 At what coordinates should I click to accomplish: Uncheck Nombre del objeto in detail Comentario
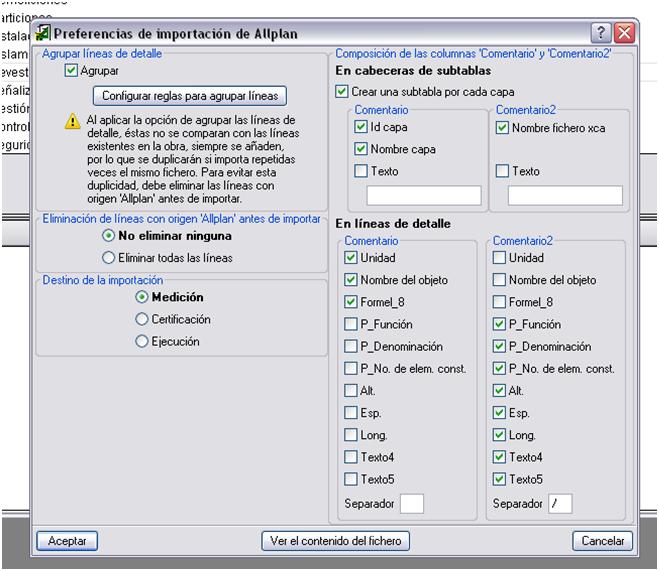[x=351, y=280]
